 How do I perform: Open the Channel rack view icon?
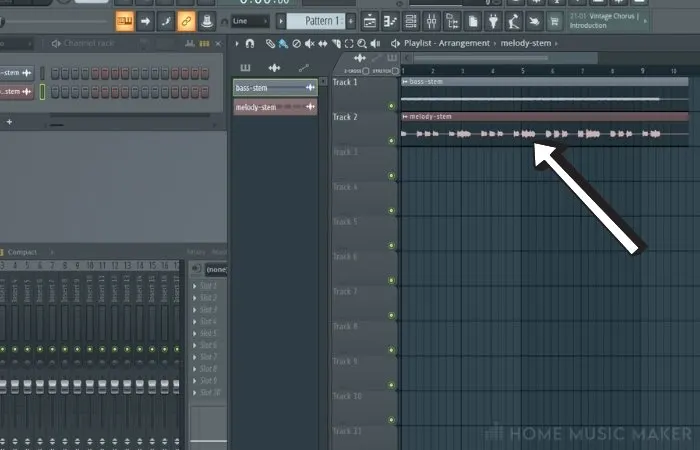(x=411, y=21)
